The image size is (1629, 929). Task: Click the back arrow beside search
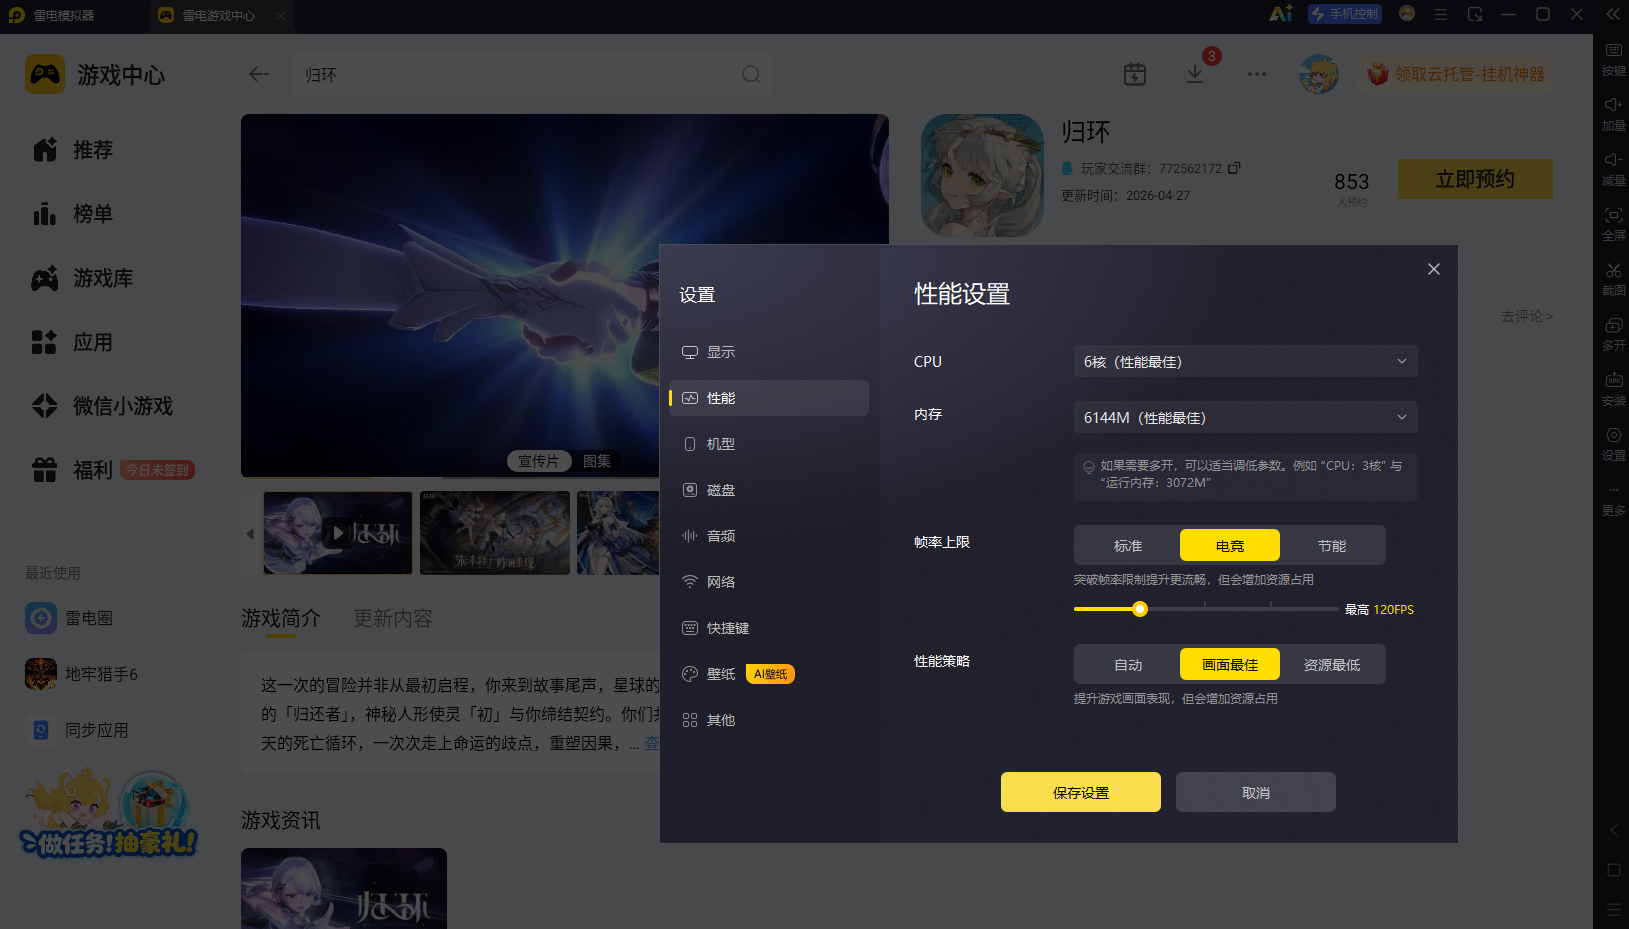[259, 74]
